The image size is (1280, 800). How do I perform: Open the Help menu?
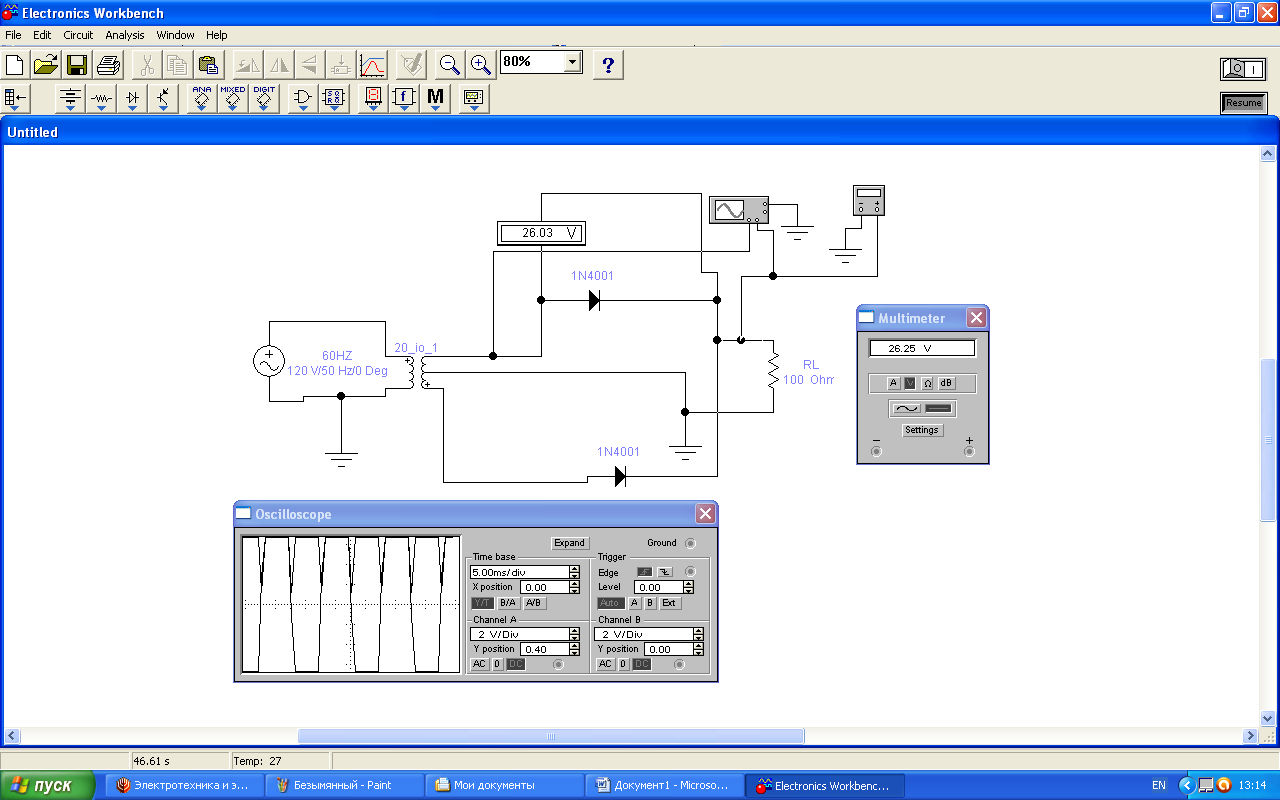[217, 35]
